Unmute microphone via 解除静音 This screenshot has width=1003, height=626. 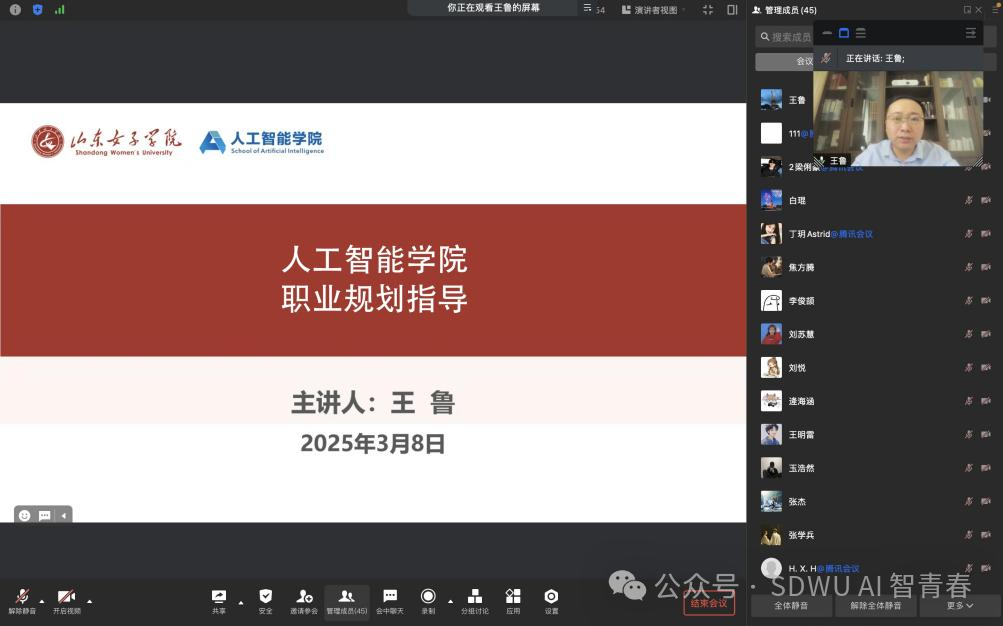tap(22, 597)
